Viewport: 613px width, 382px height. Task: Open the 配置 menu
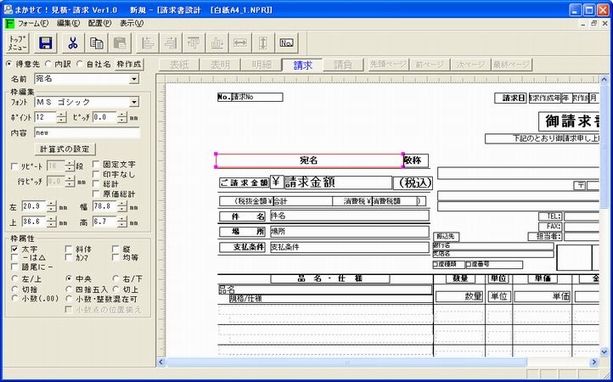[100, 23]
